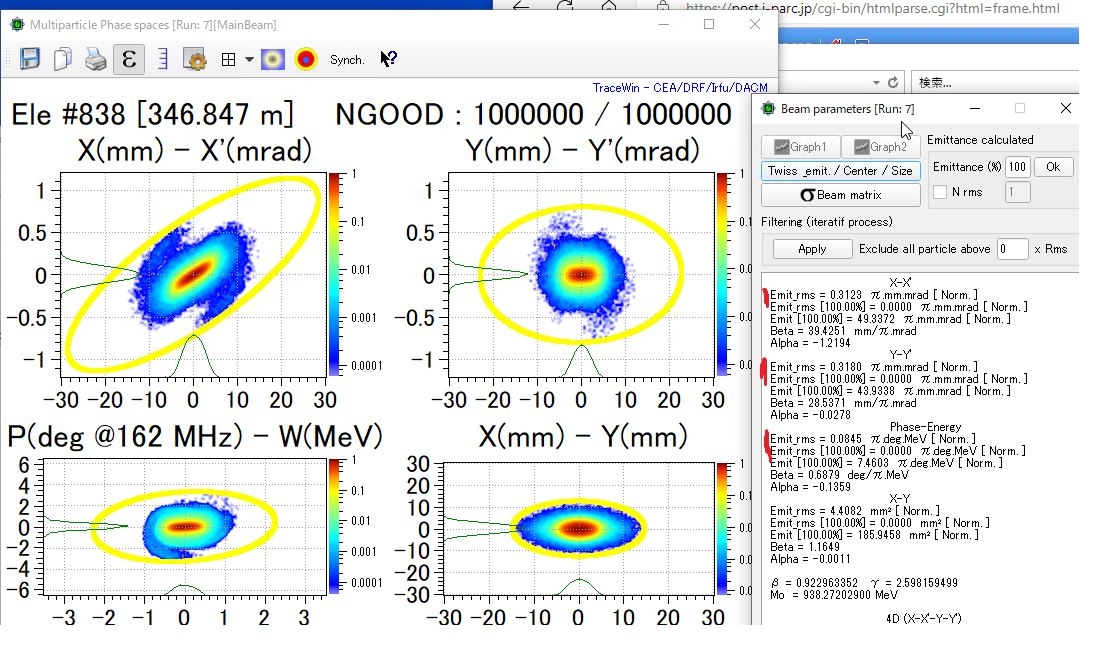Click the Ok button next to Emittance

tap(1053, 167)
